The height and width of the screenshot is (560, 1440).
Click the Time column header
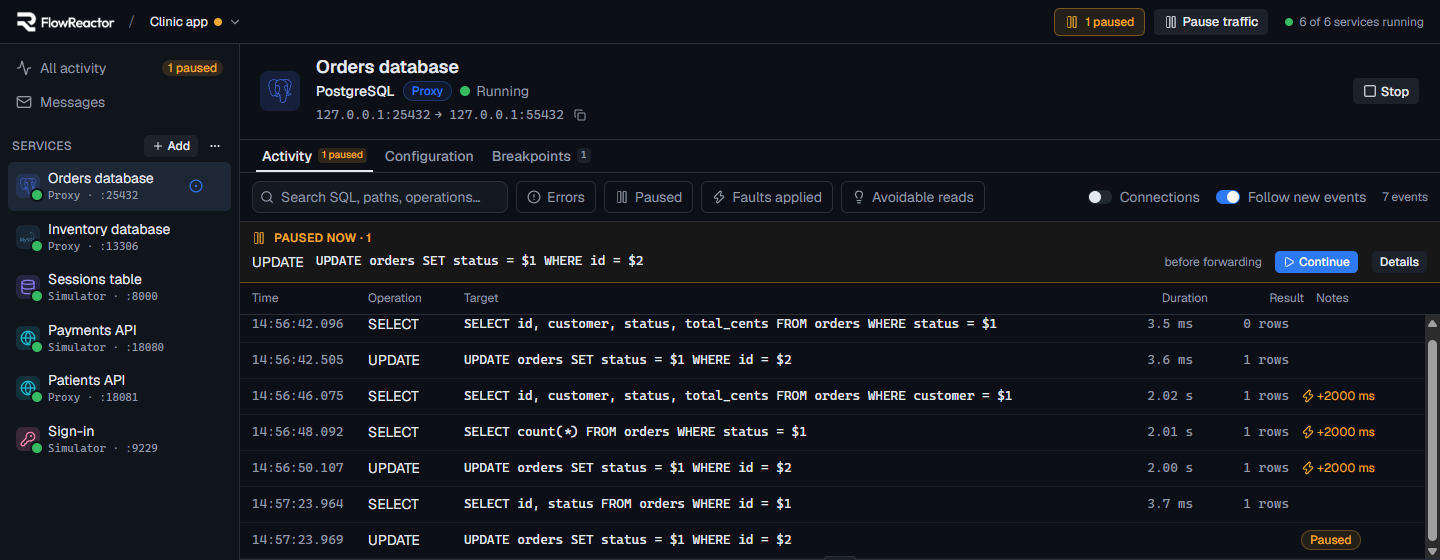click(265, 298)
